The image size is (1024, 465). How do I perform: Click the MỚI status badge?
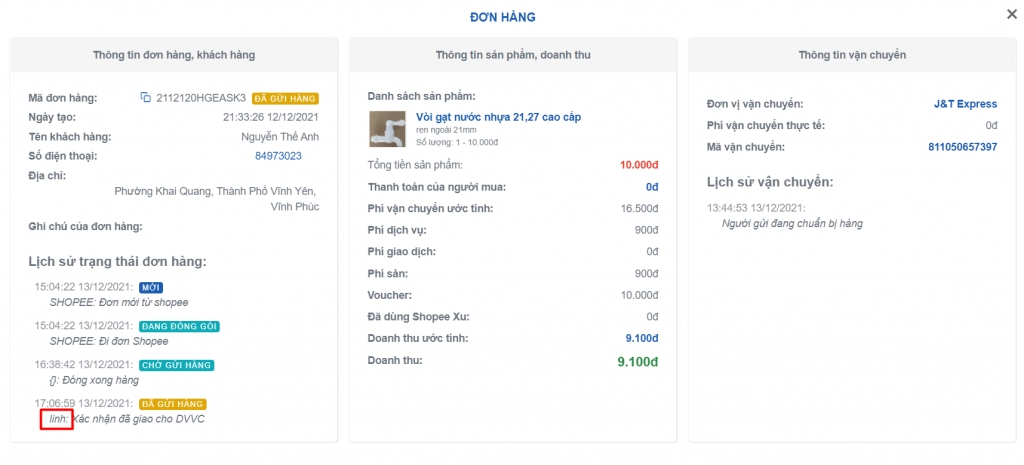point(151,288)
